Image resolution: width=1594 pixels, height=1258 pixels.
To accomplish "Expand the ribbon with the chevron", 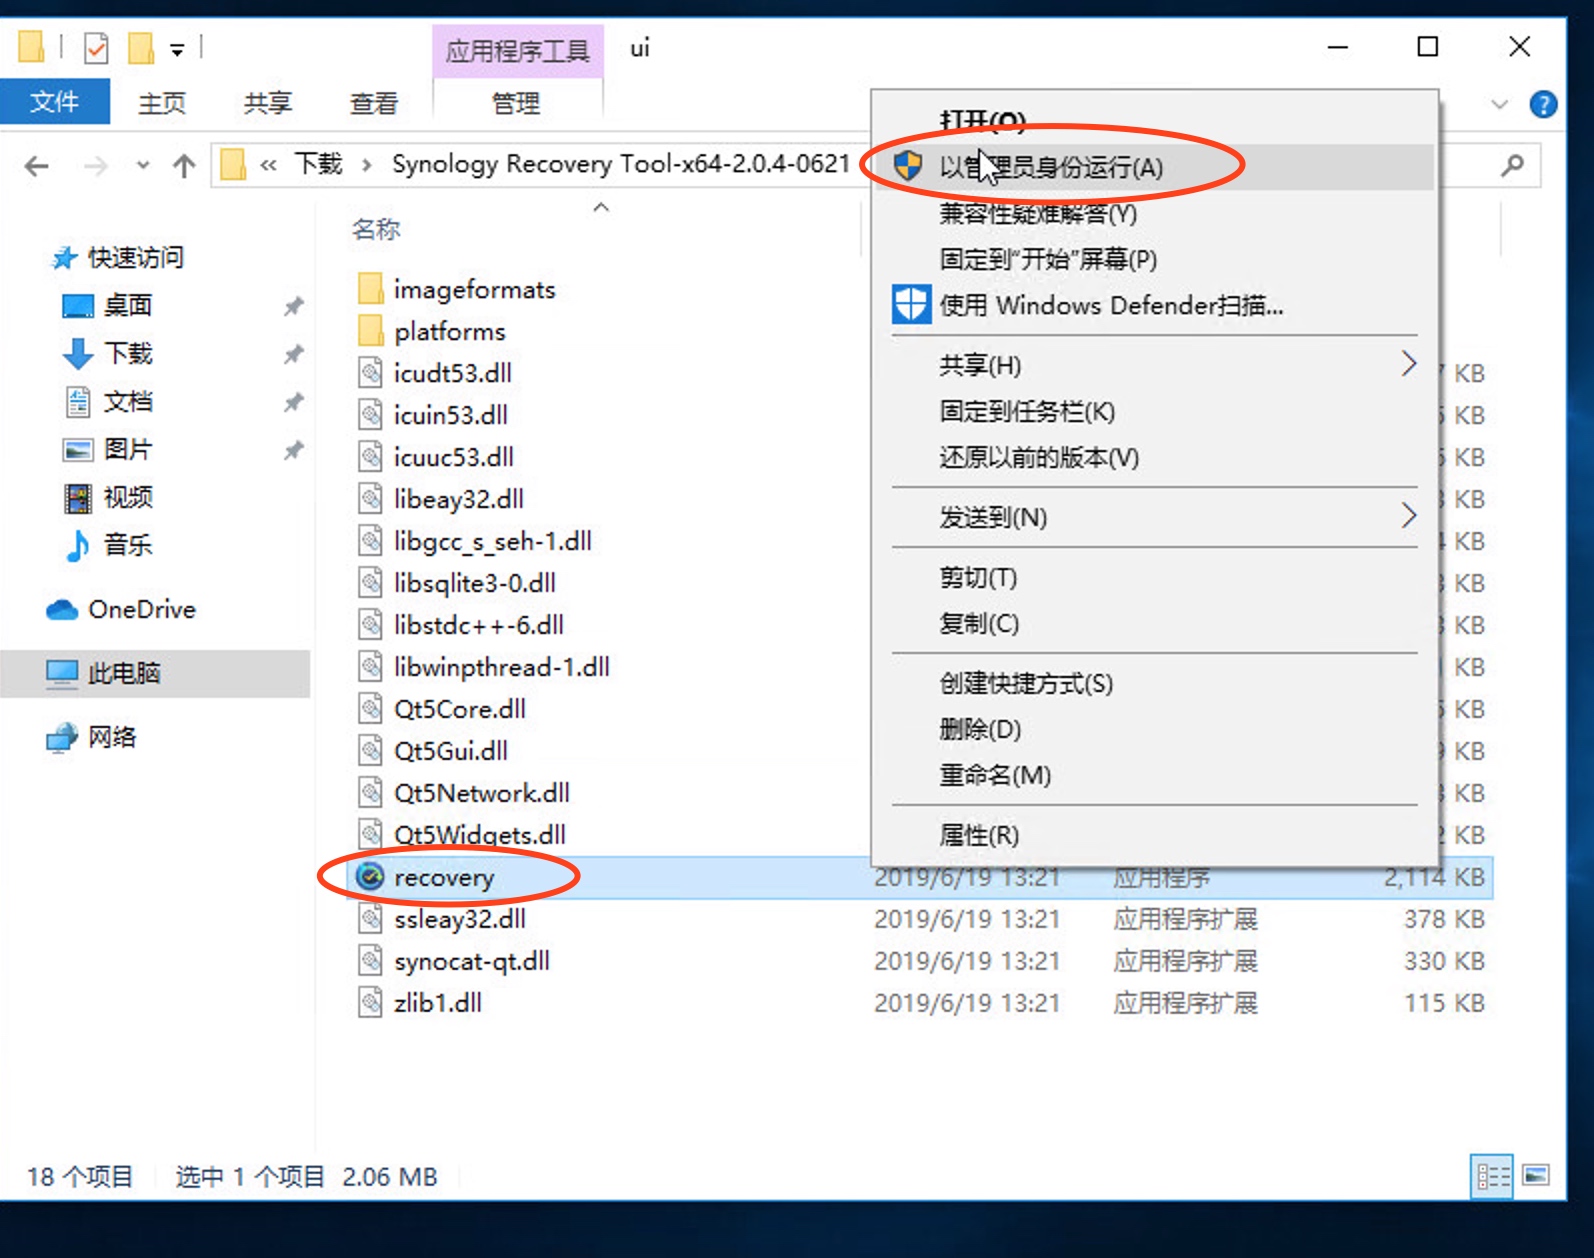I will [1499, 104].
